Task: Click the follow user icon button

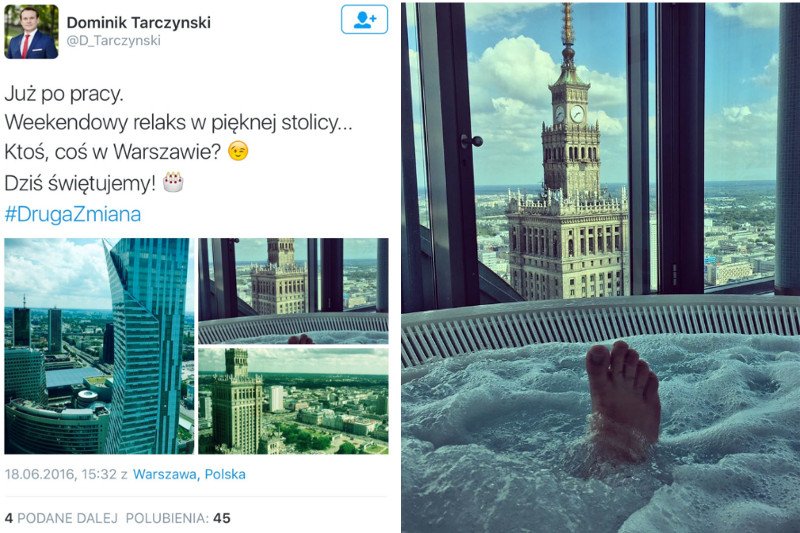Action: 364,19
